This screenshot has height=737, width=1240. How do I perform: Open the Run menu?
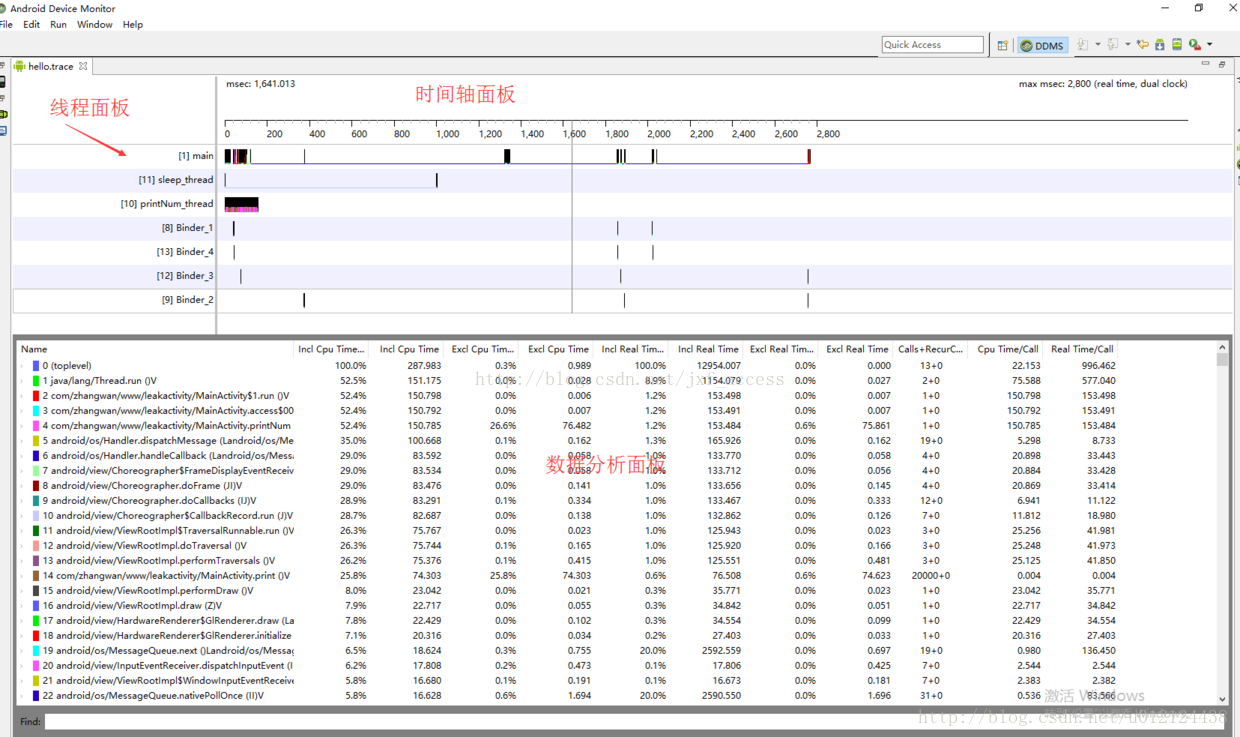coord(58,24)
